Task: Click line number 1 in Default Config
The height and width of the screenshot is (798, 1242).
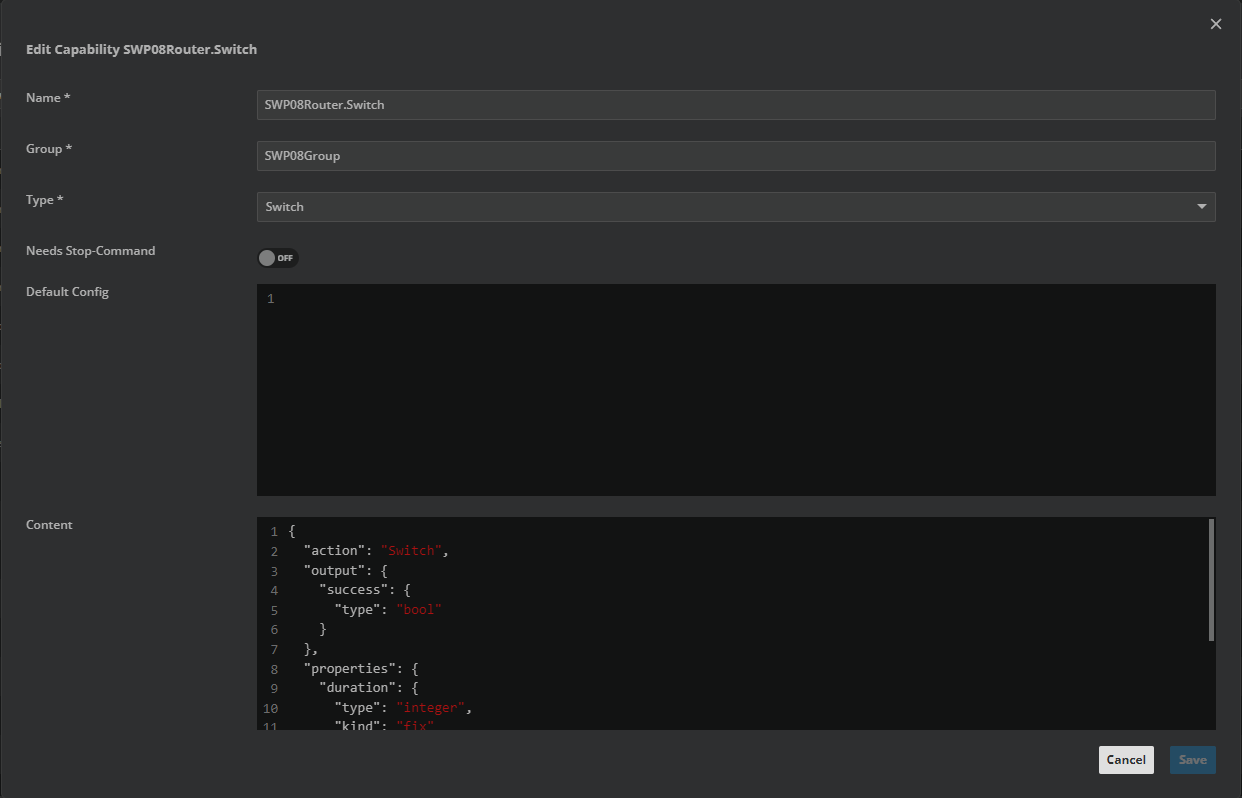Action: 270,299
